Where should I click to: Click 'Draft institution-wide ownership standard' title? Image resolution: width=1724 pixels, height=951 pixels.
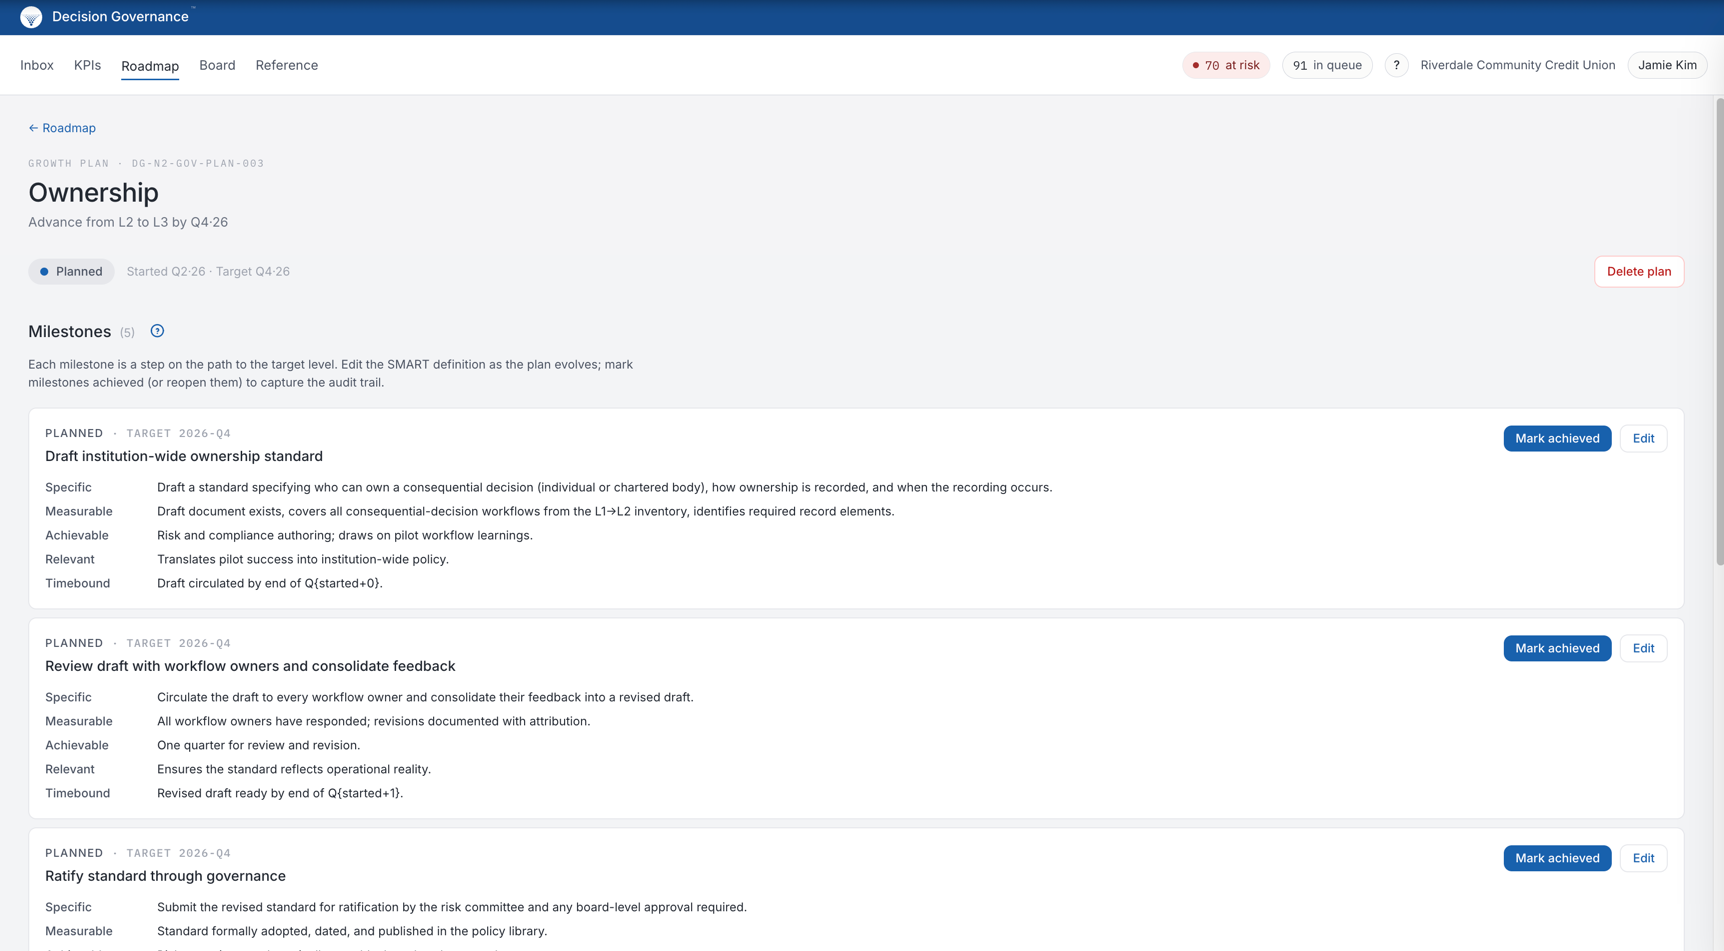[184, 456]
